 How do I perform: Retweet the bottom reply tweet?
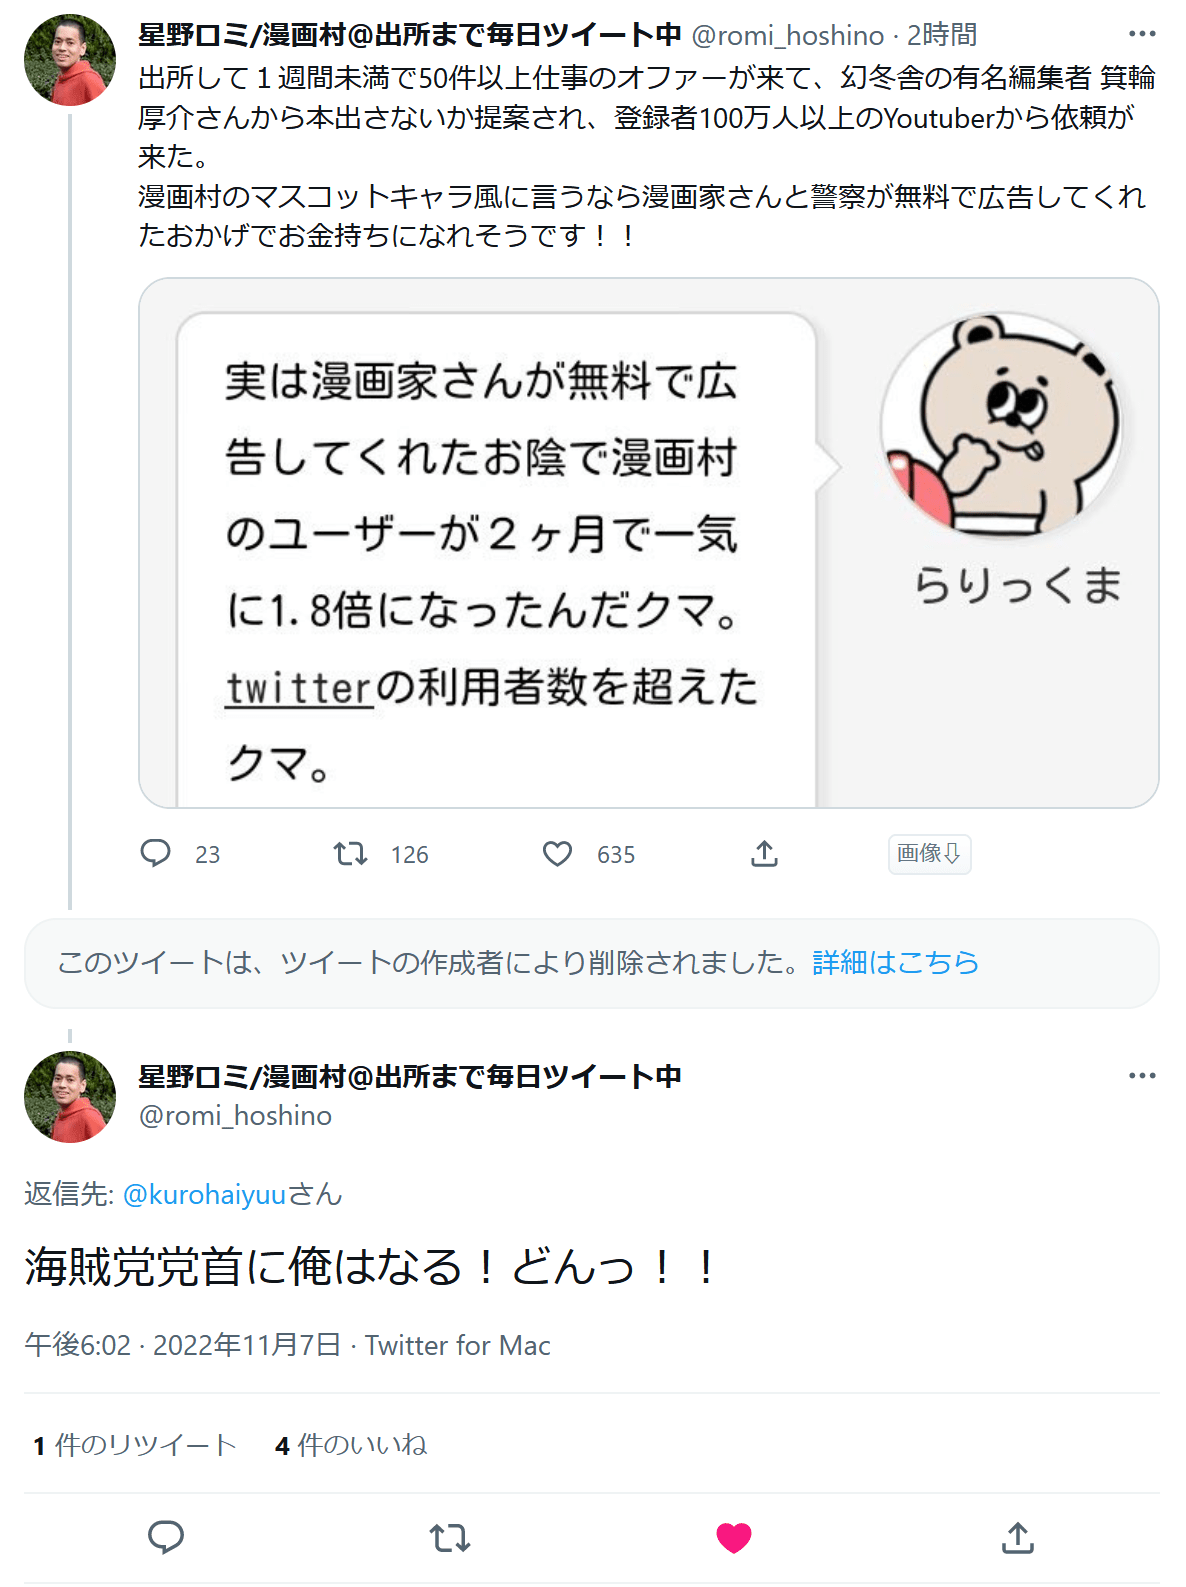[450, 1537]
